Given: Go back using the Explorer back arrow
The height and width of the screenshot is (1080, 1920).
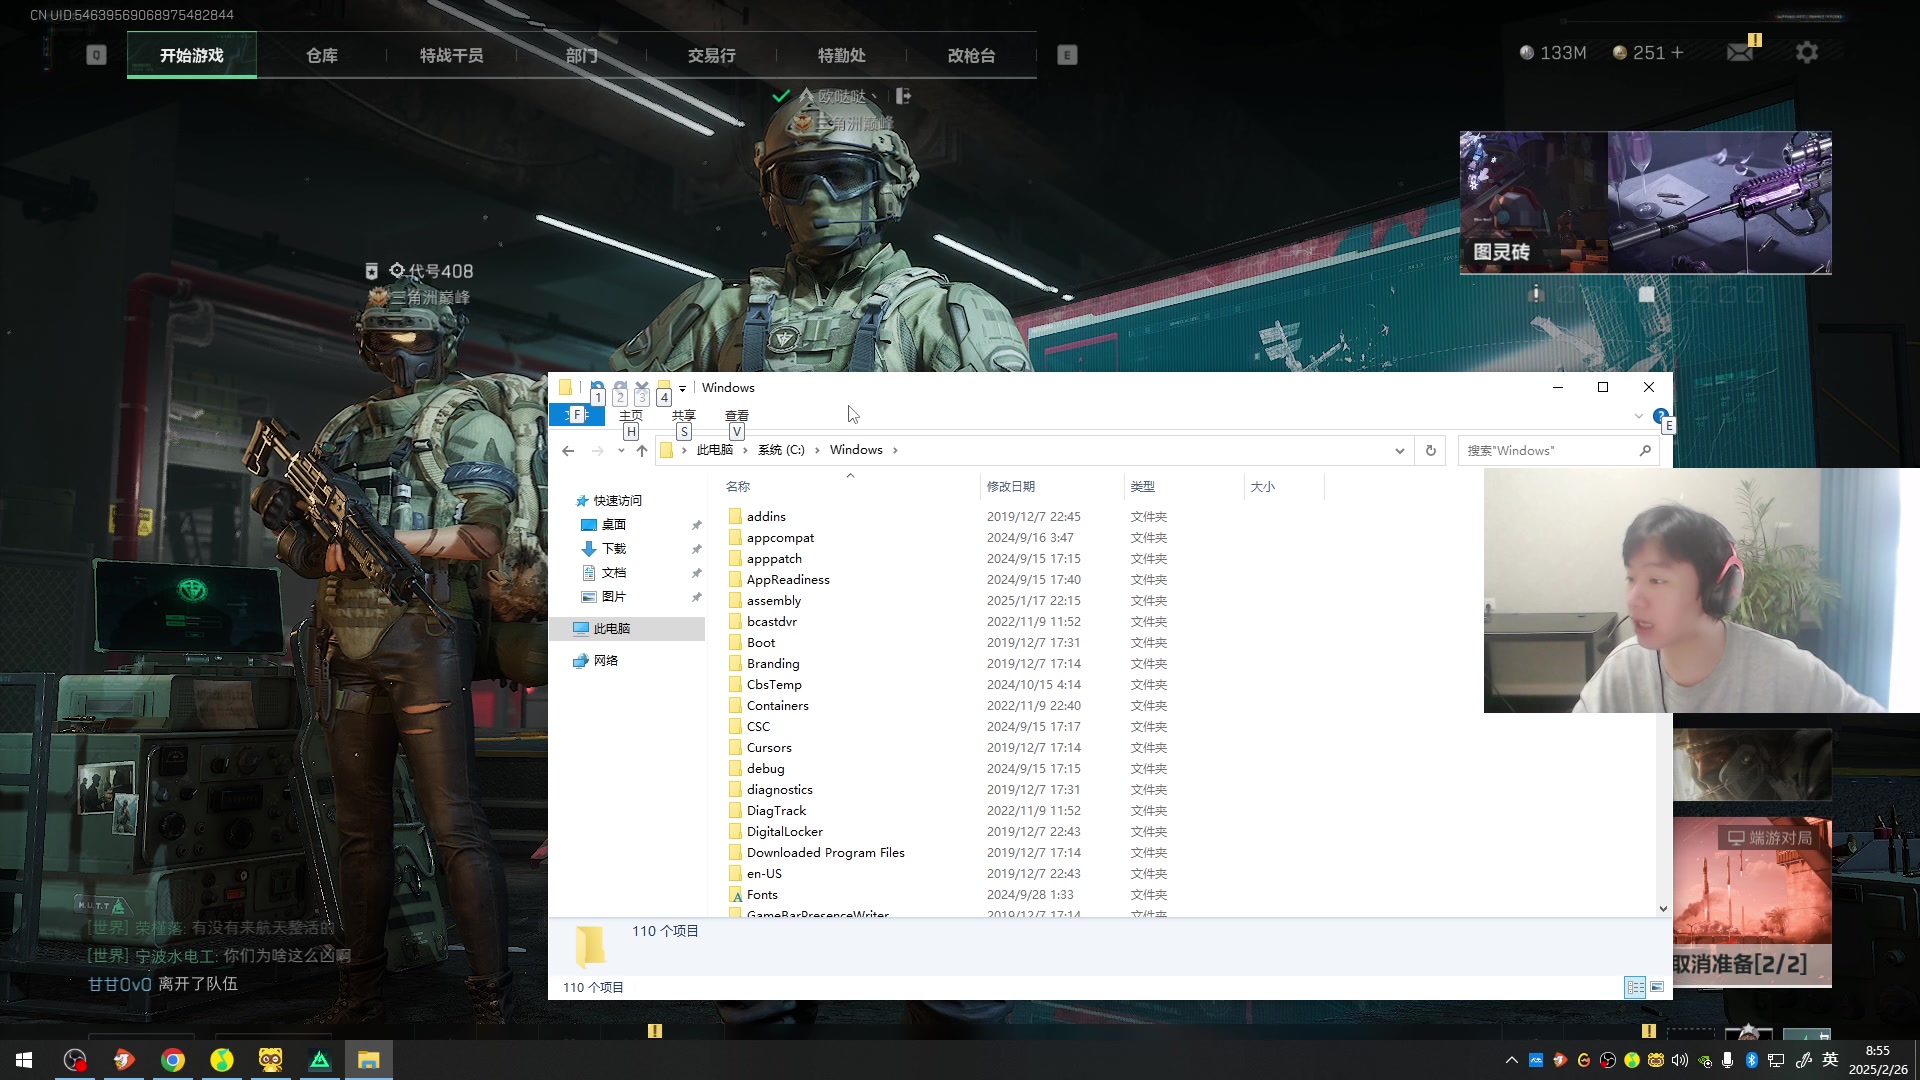Looking at the screenshot, I should 568,450.
